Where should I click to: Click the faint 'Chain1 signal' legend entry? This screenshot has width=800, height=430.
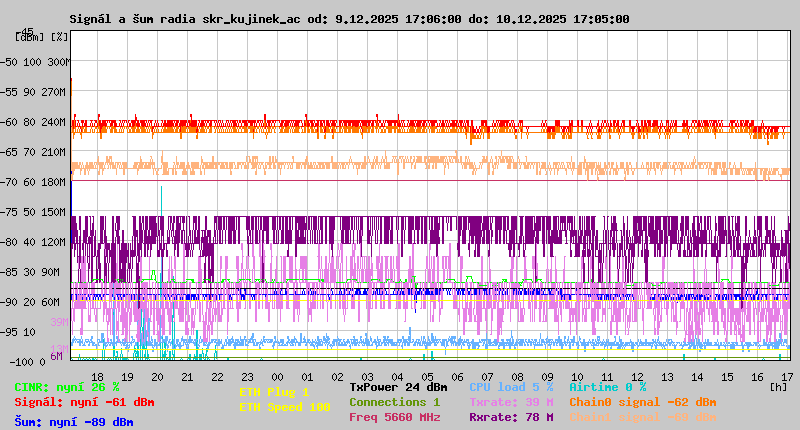(x=642, y=417)
